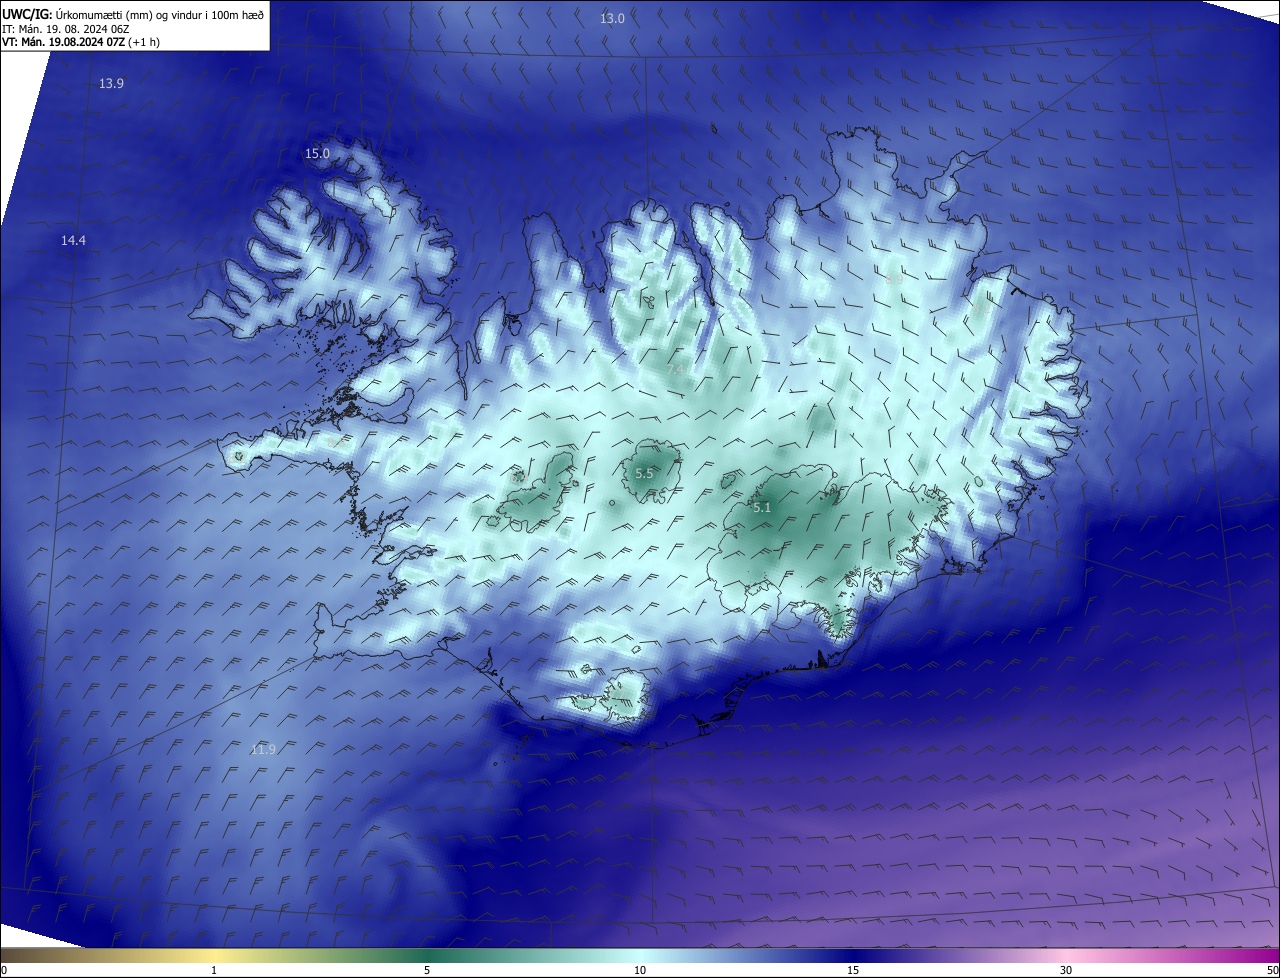Click the '1' tick on the color scale
The image size is (1280, 978).
(x=214, y=971)
